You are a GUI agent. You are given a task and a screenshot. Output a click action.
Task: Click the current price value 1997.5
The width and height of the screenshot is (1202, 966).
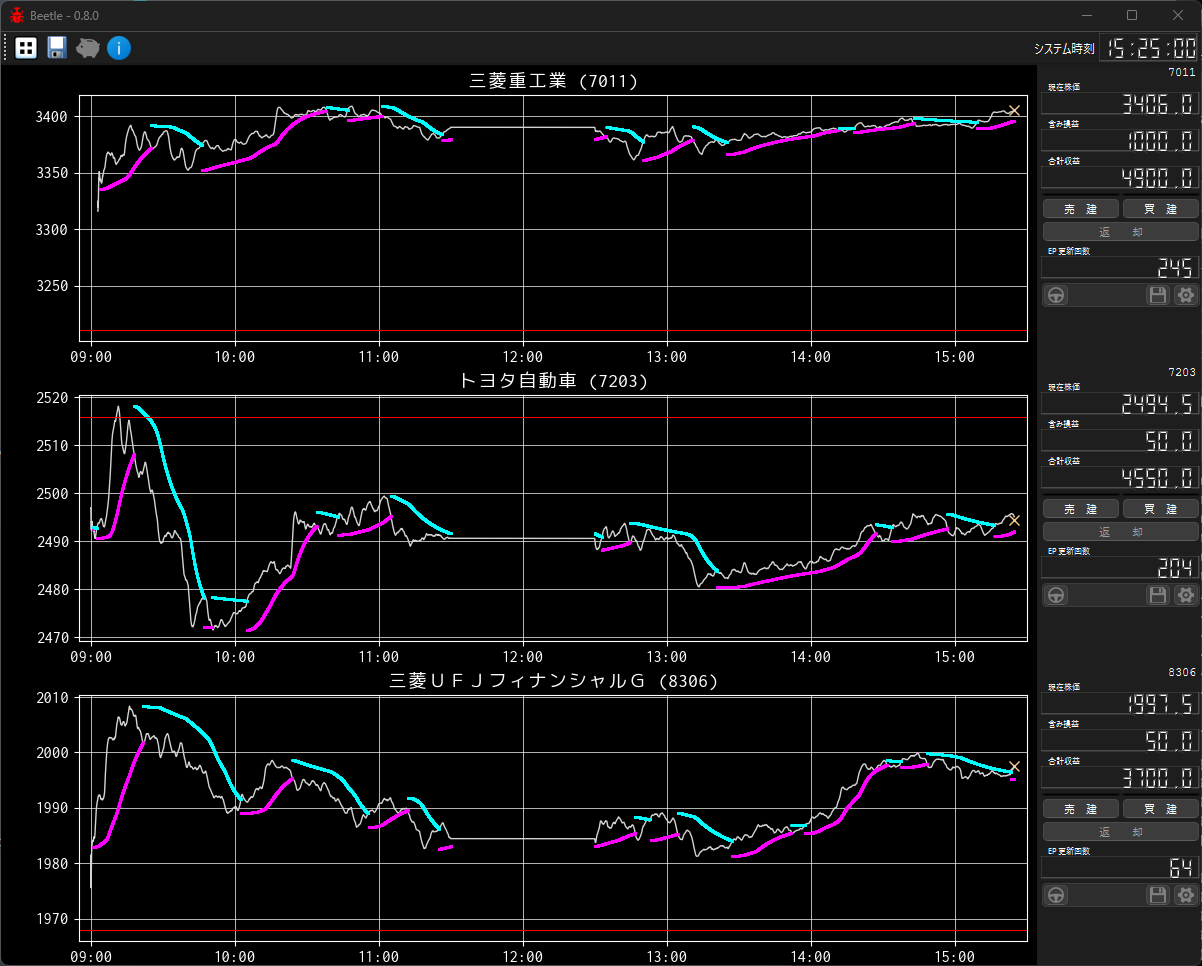pyautogui.click(x=1120, y=704)
